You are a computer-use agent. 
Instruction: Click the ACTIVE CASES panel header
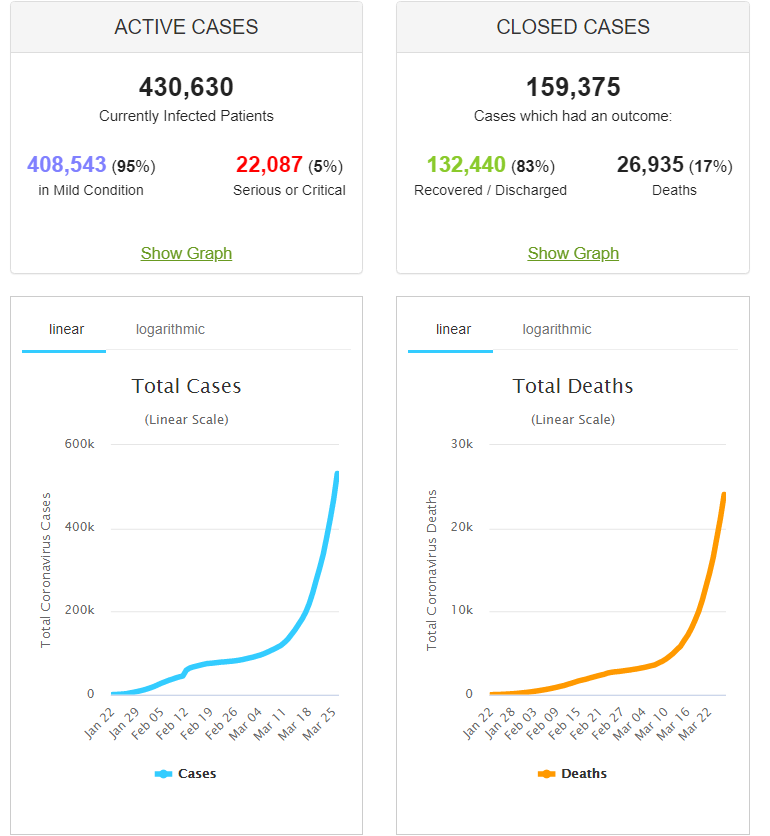pos(186,27)
